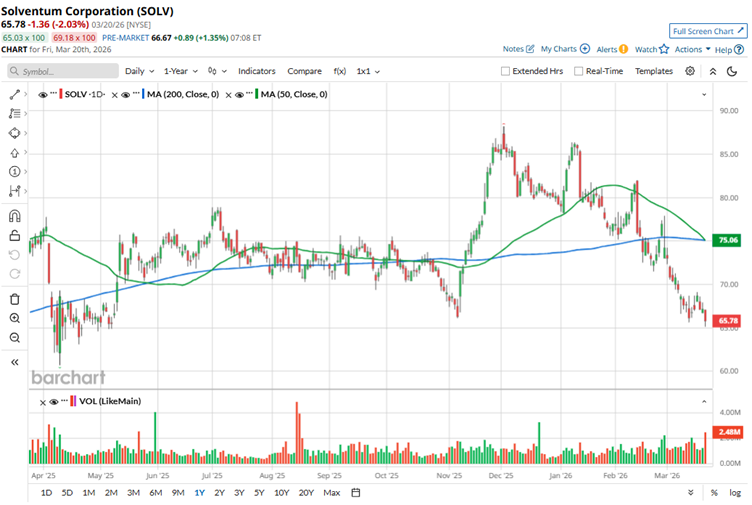Collapse the header with double chevron
752x505 pixels.
pos(713,71)
